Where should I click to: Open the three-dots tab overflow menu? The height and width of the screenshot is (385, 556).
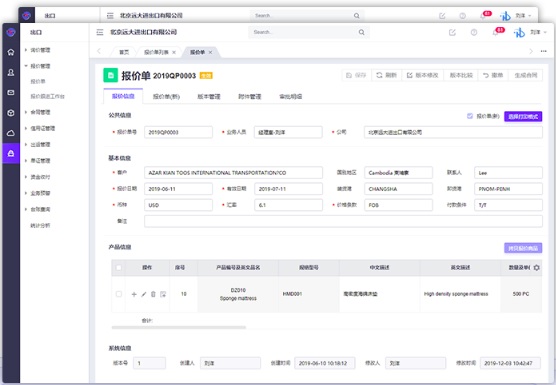point(544,51)
